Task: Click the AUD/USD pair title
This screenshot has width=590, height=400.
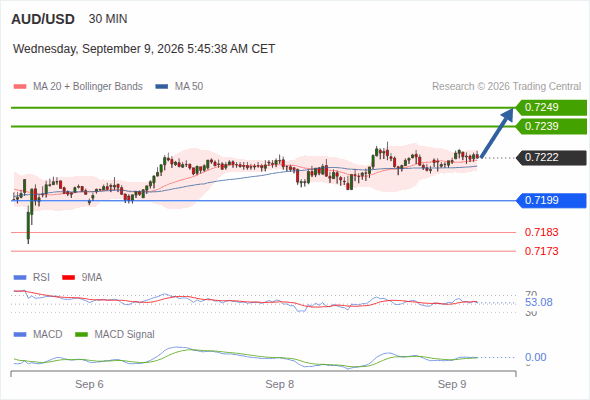Action: pyautogui.click(x=43, y=19)
